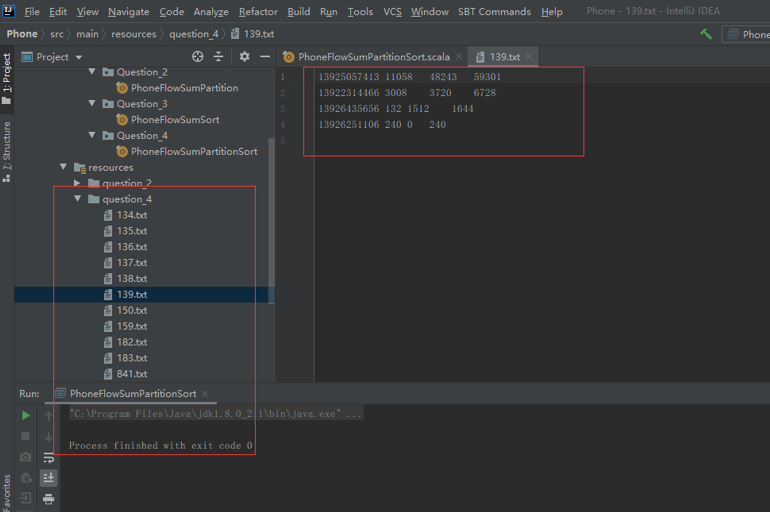Collapse the Question_2 folder
This screenshot has height=512, width=770.
pos(92,72)
